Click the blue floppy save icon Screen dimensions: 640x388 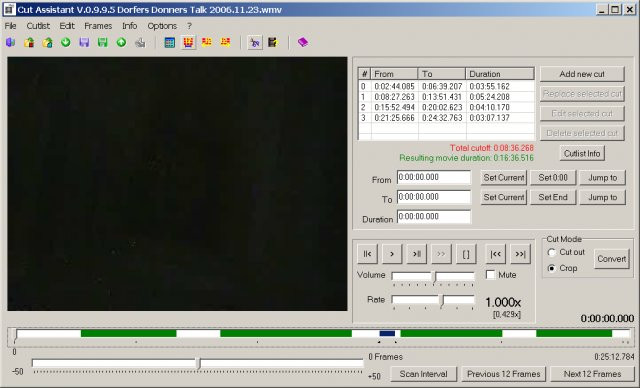click(x=84, y=42)
